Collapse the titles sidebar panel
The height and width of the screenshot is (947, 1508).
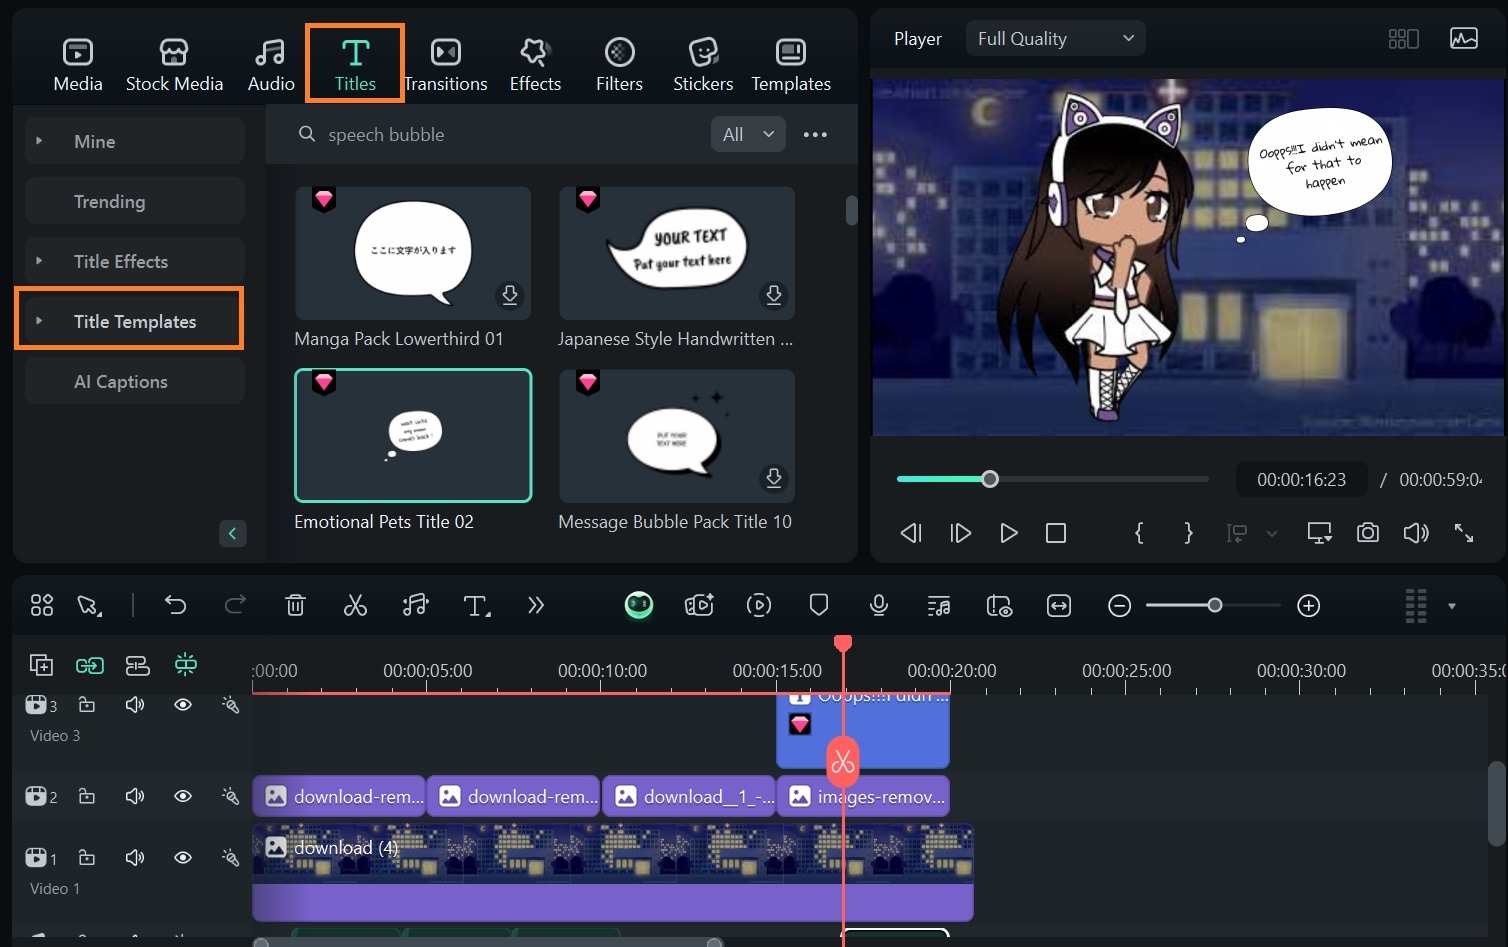click(232, 533)
